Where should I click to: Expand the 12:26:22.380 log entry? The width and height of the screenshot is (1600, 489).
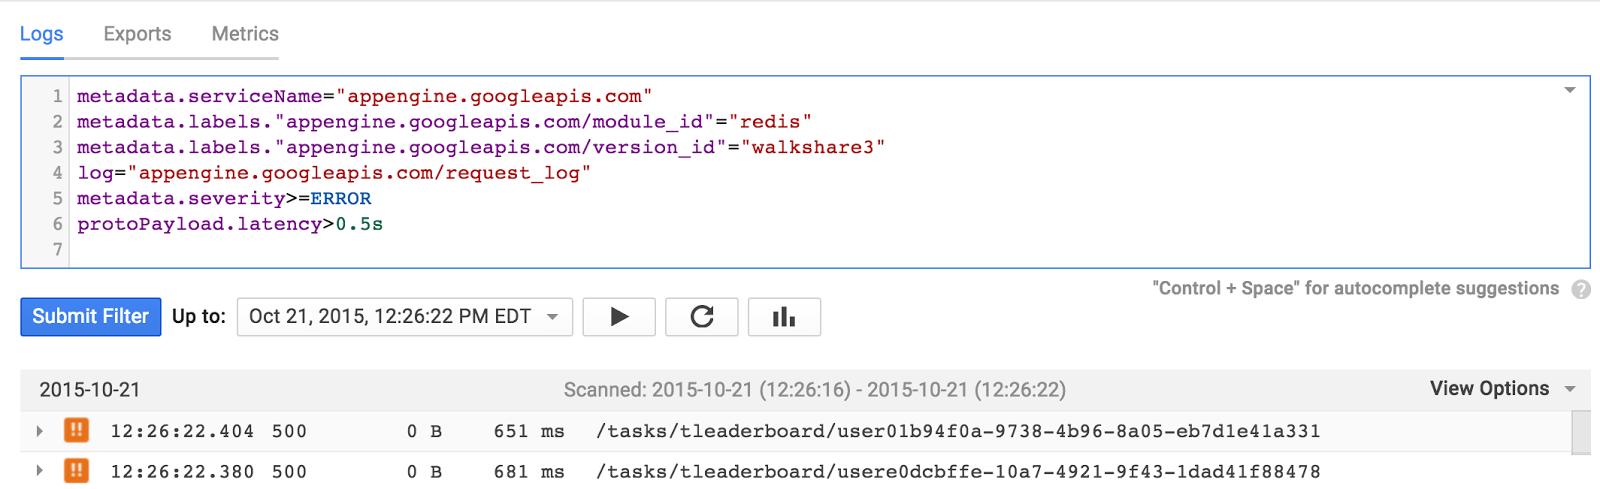coord(39,471)
